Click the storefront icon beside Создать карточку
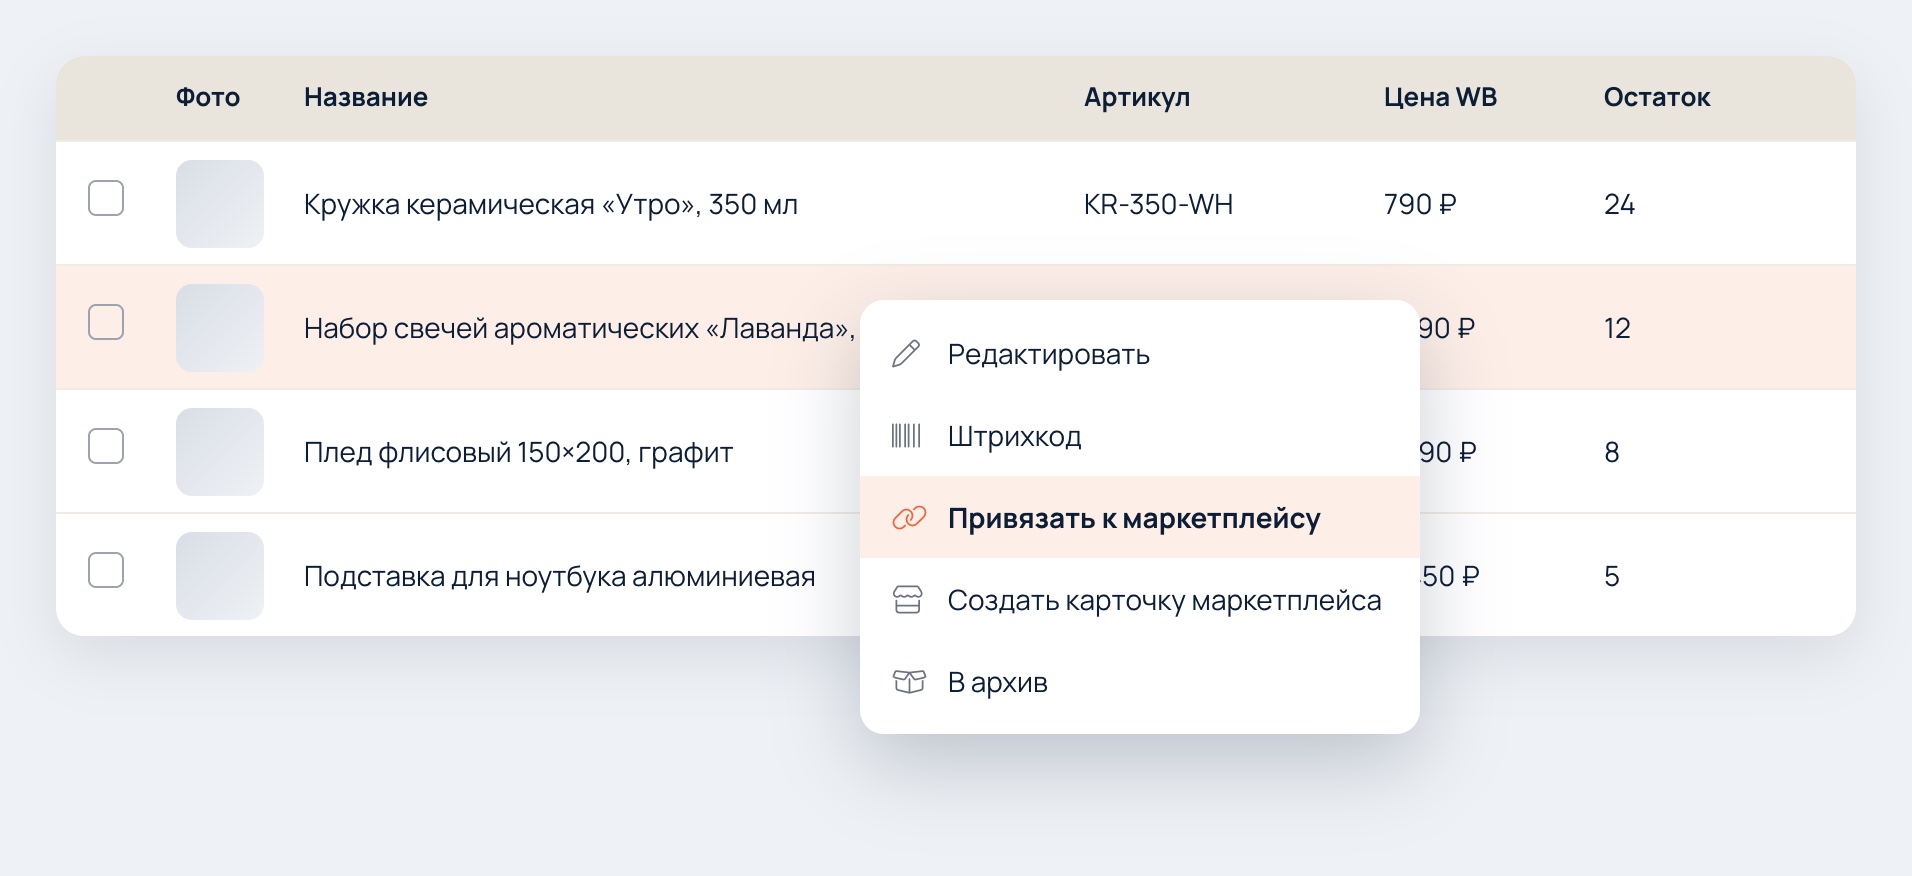 [x=907, y=600]
